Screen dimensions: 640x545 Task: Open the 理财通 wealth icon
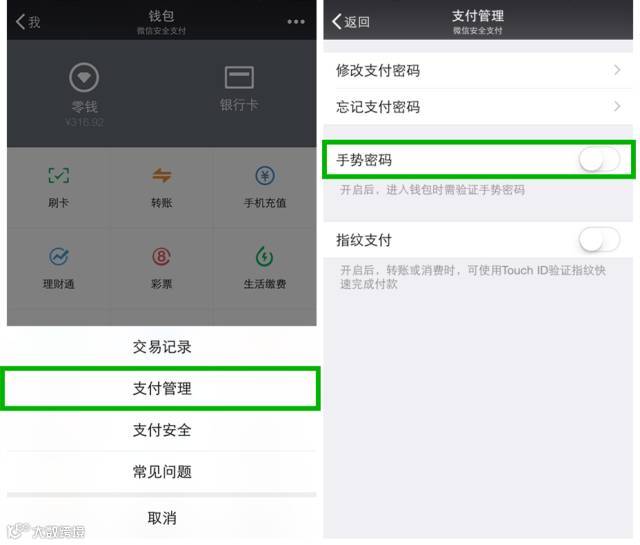click(59, 256)
